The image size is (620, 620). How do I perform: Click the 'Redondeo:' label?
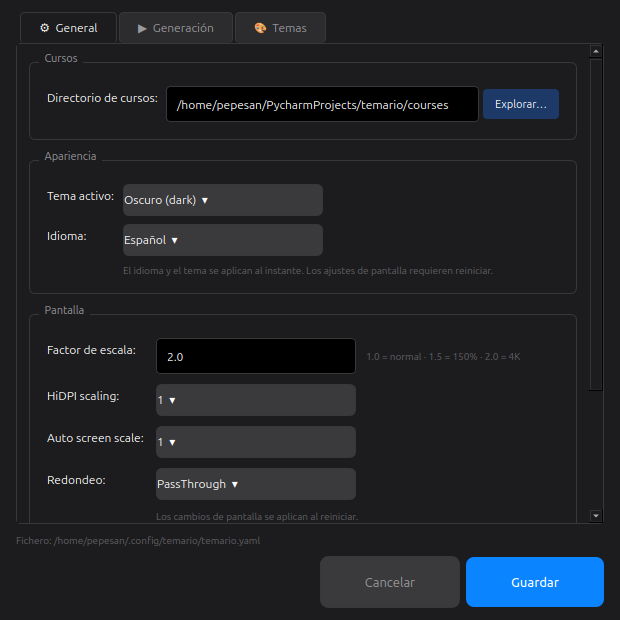76,480
